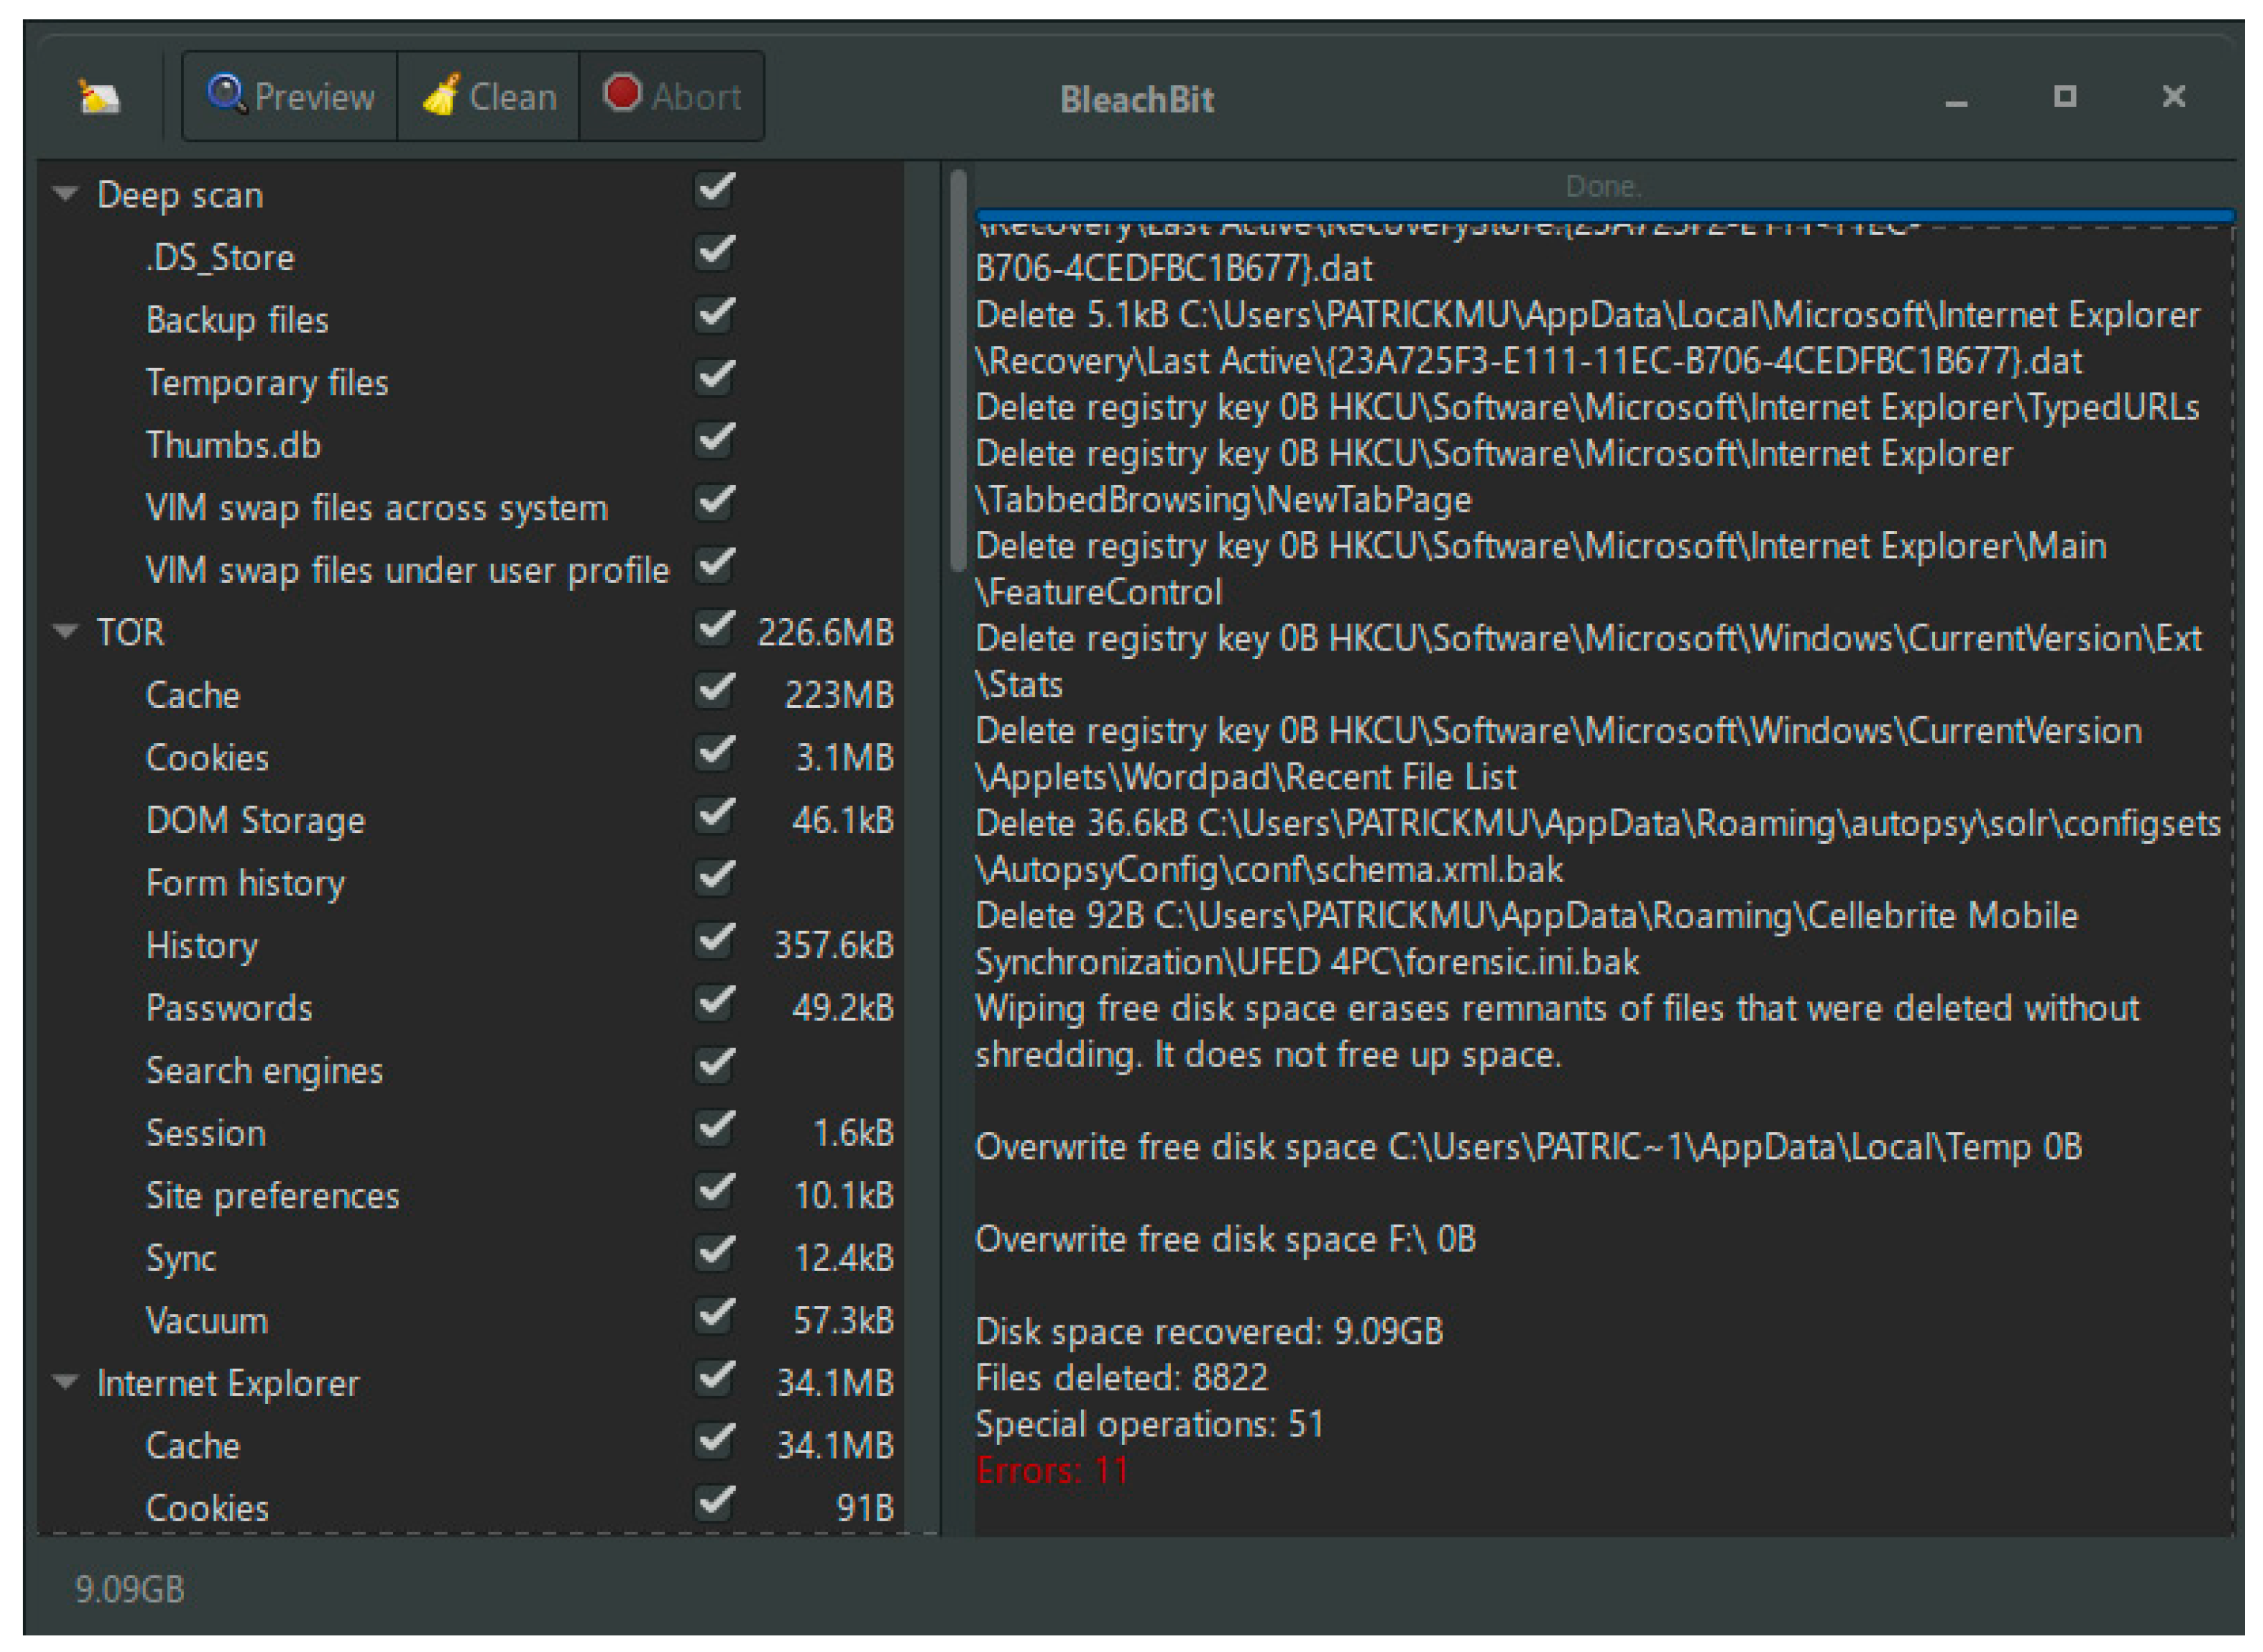Image resolution: width=2263 pixels, height=1652 pixels.
Task: Collapse the Deep scan tree section
Action: click(66, 194)
